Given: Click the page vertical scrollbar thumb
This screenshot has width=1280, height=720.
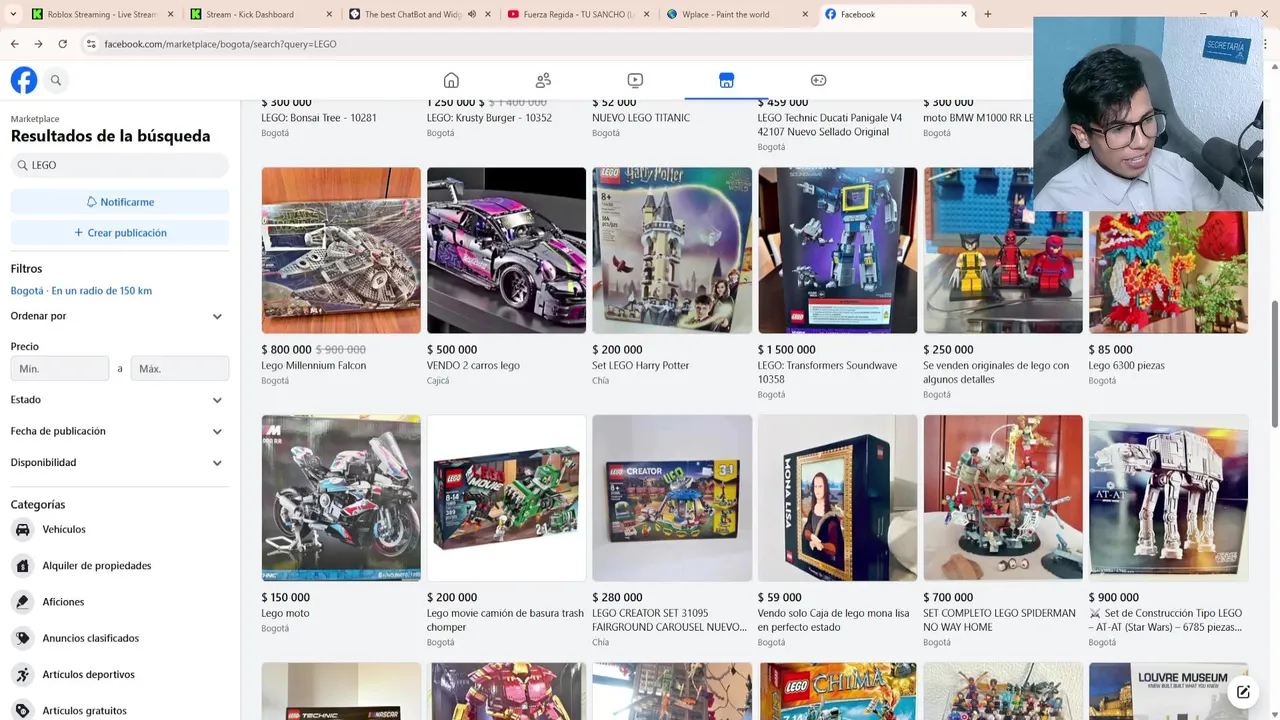Looking at the screenshot, I should (x=1274, y=362).
